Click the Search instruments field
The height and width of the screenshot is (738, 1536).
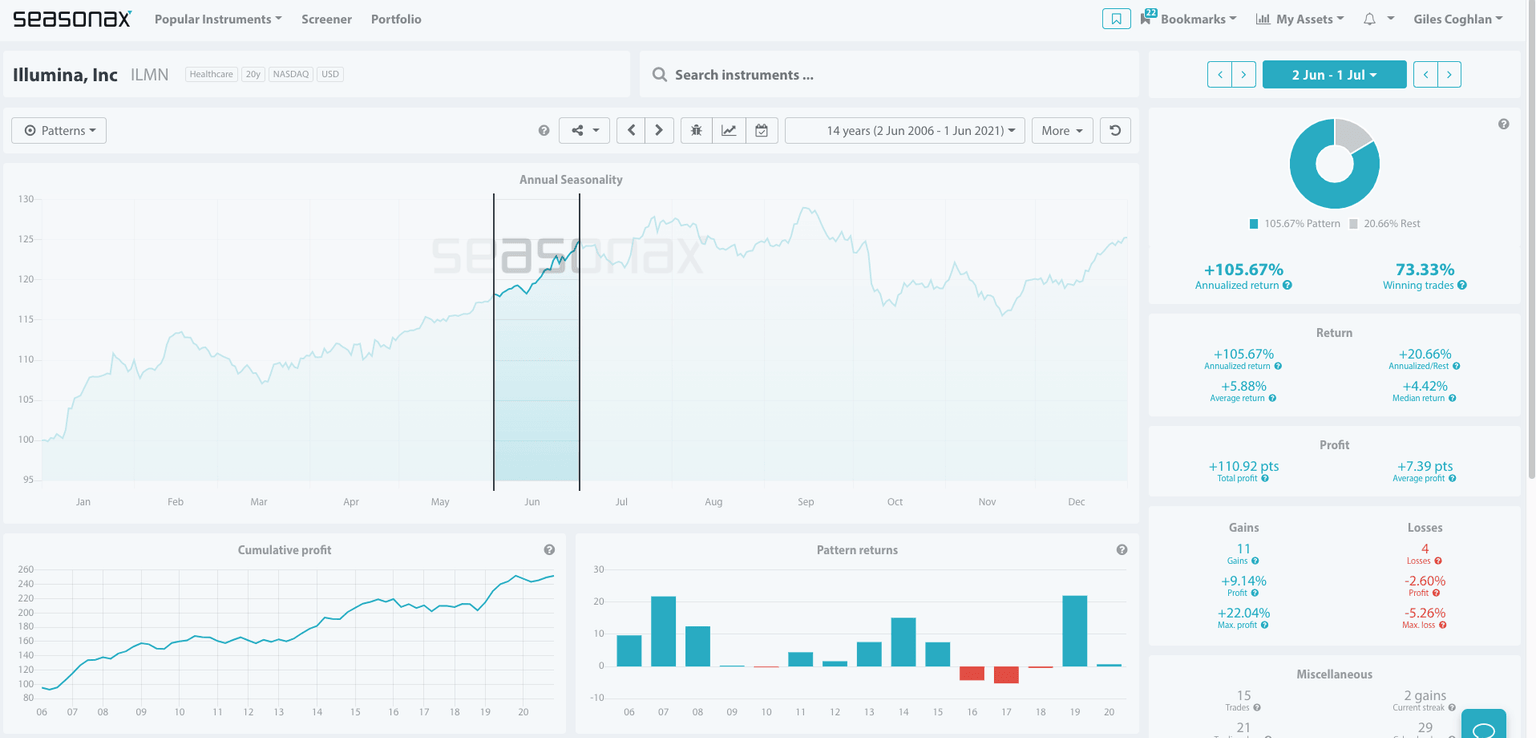[888, 75]
